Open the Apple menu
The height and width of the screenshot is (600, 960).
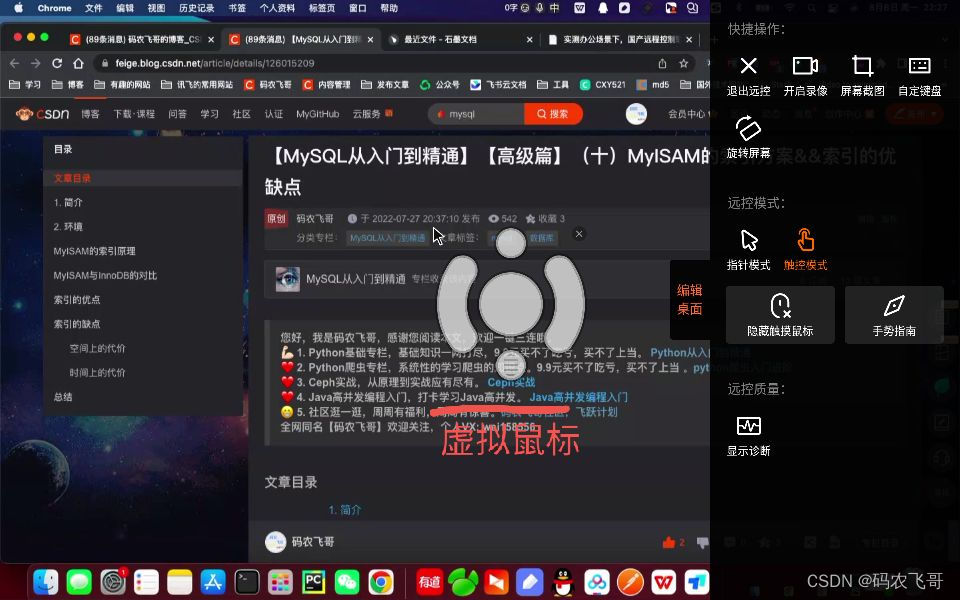18,8
